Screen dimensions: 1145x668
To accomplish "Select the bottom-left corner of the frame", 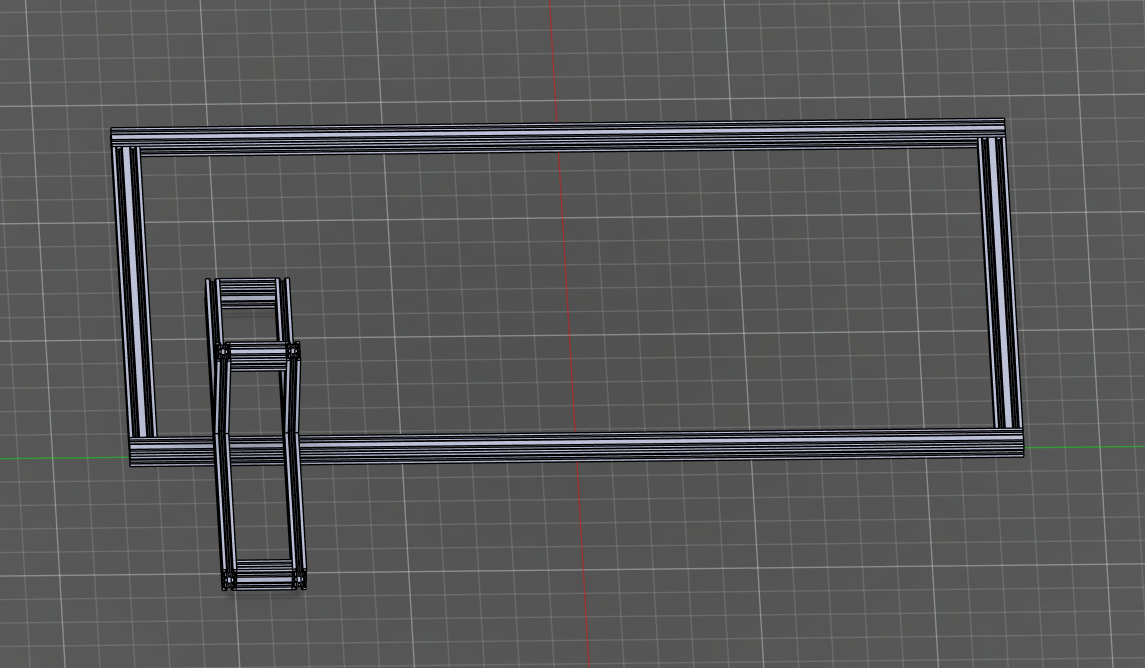I will click(x=143, y=452).
